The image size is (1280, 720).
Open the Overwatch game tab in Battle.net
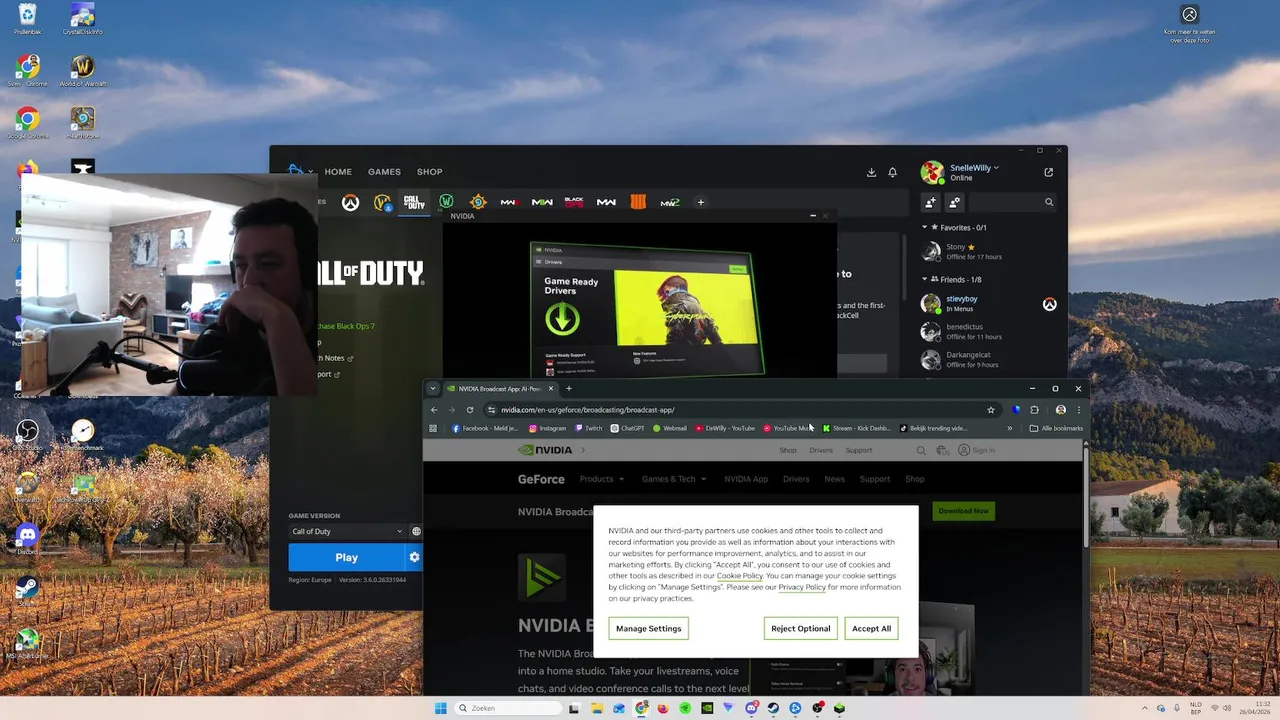[x=350, y=203]
